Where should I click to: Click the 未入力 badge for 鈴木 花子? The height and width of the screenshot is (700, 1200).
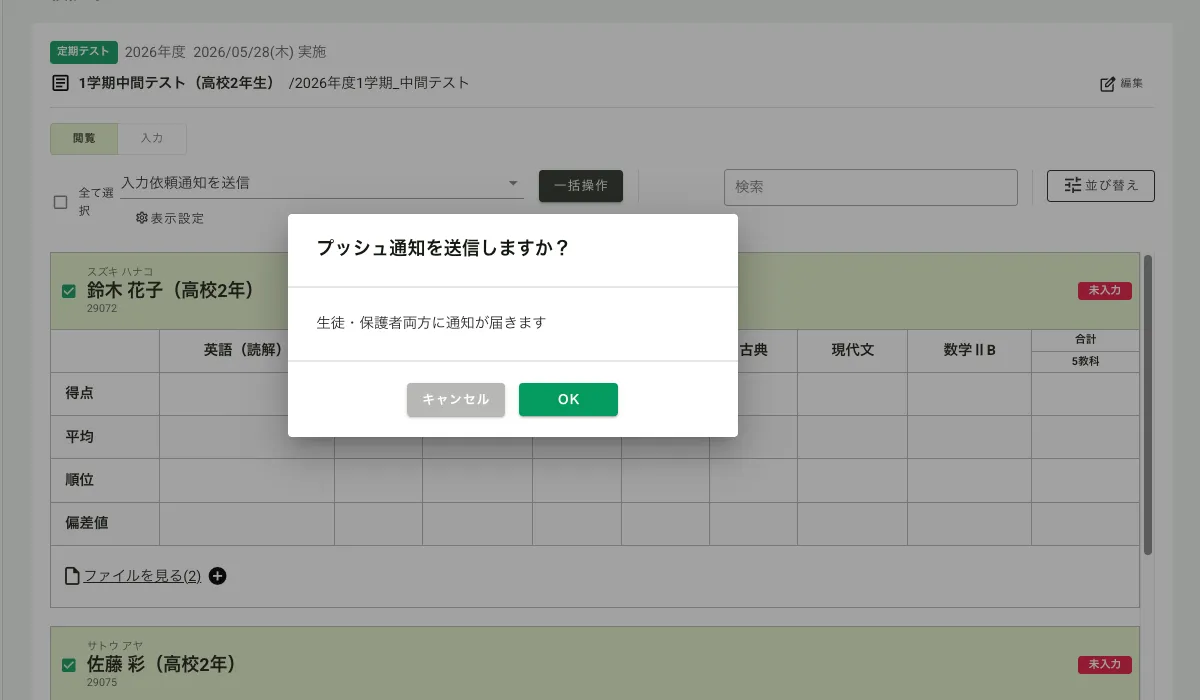[x=1104, y=290]
